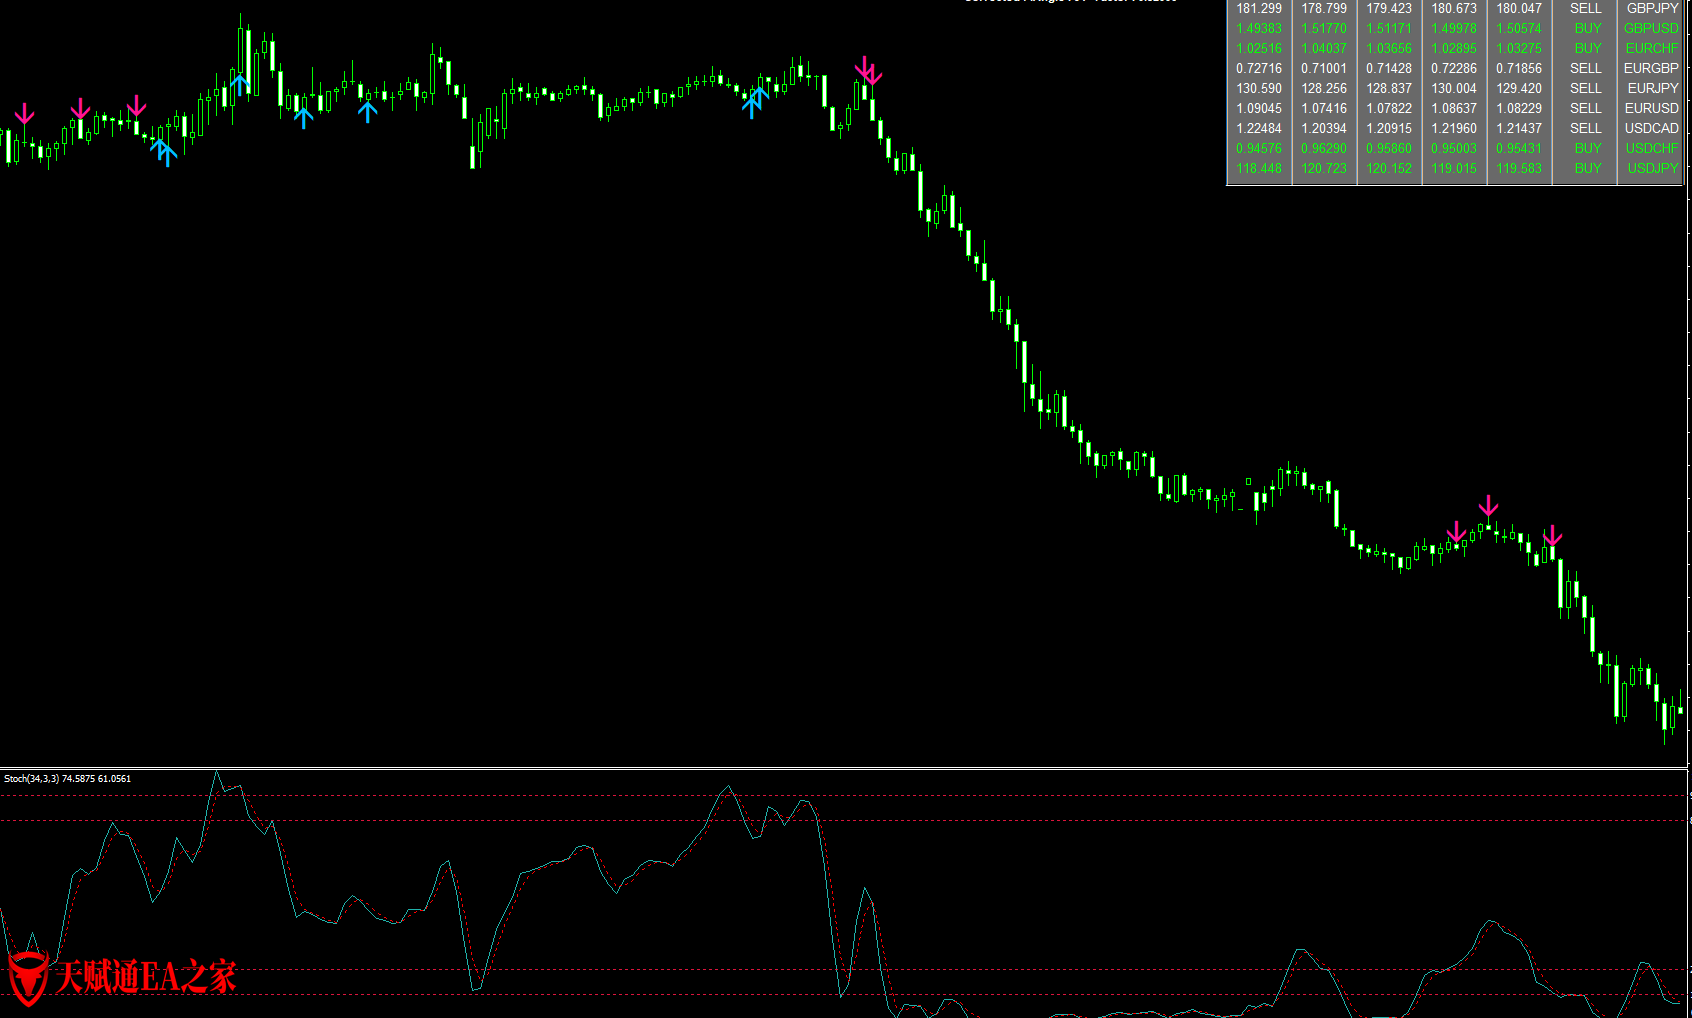Click the EURUSD symbol in the table
This screenshot has width=1692, height=1018.
pos(1651,108)
